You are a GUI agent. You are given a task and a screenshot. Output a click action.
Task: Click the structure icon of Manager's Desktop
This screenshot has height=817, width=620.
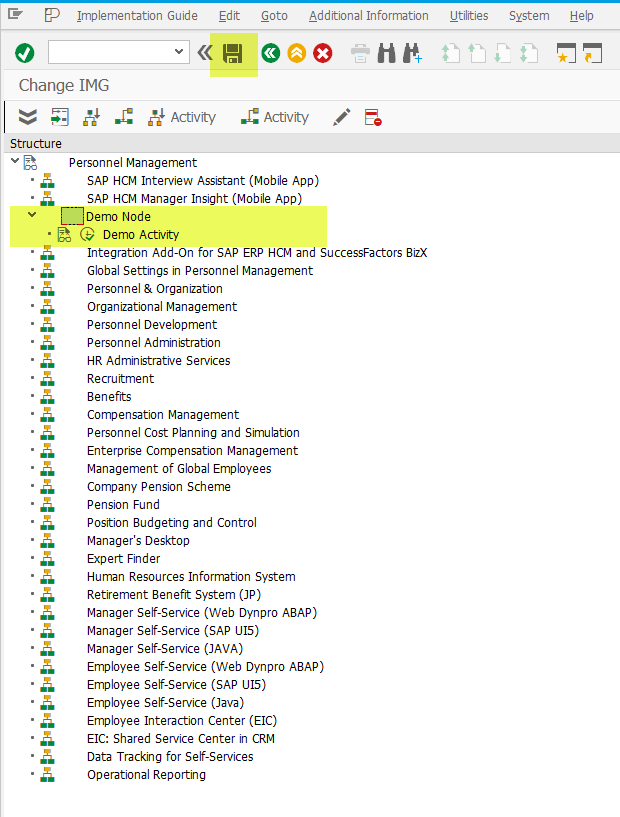[47, 540]
